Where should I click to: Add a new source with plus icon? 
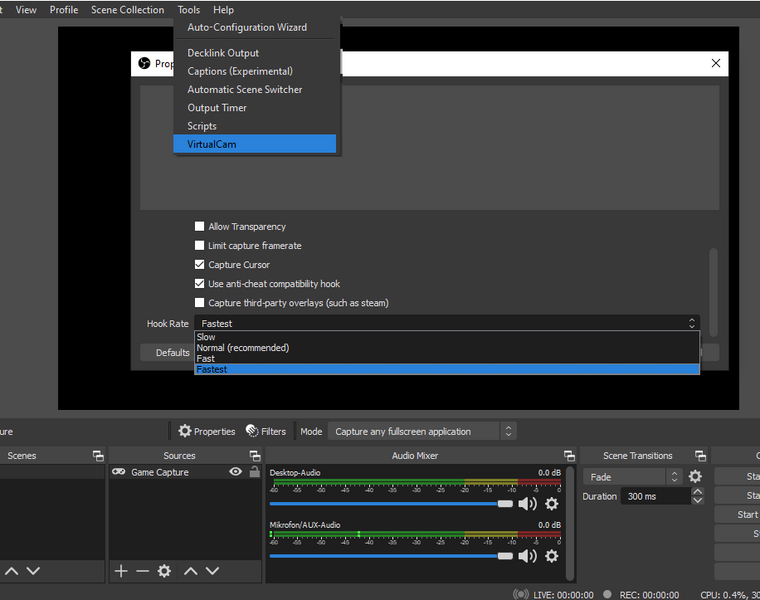point(121,571)
